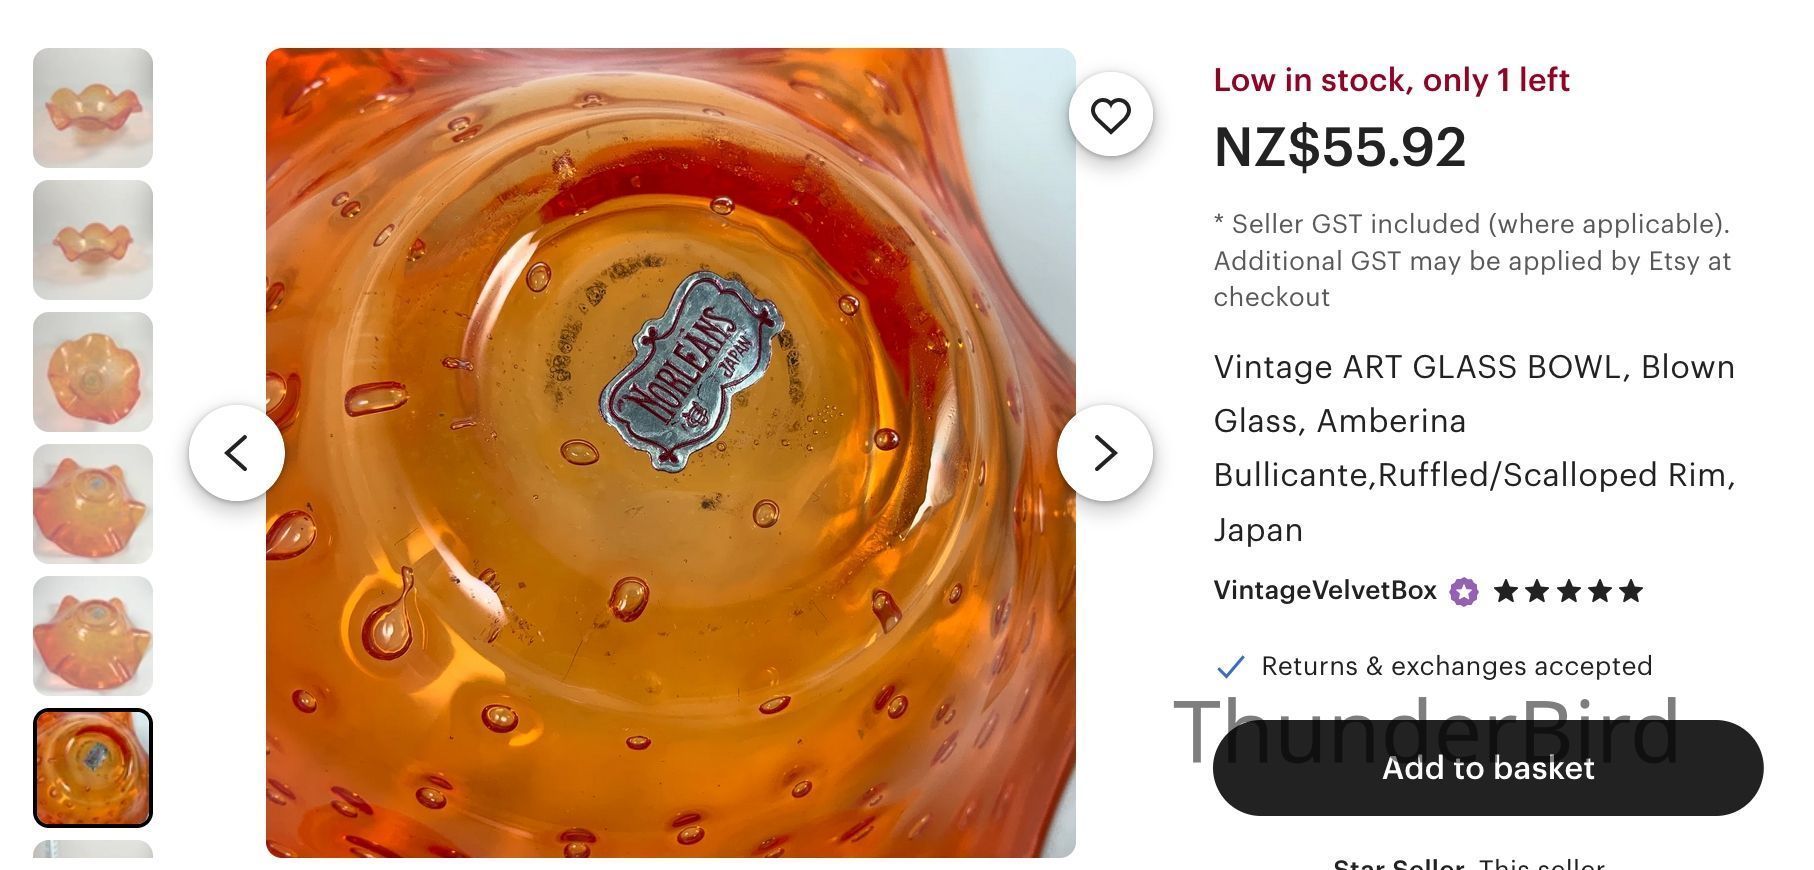Image resolution: width=1814 pixels, height=870 pixels.
Task: Add the glass bowl to basket
Action: tap(1487, 768)
